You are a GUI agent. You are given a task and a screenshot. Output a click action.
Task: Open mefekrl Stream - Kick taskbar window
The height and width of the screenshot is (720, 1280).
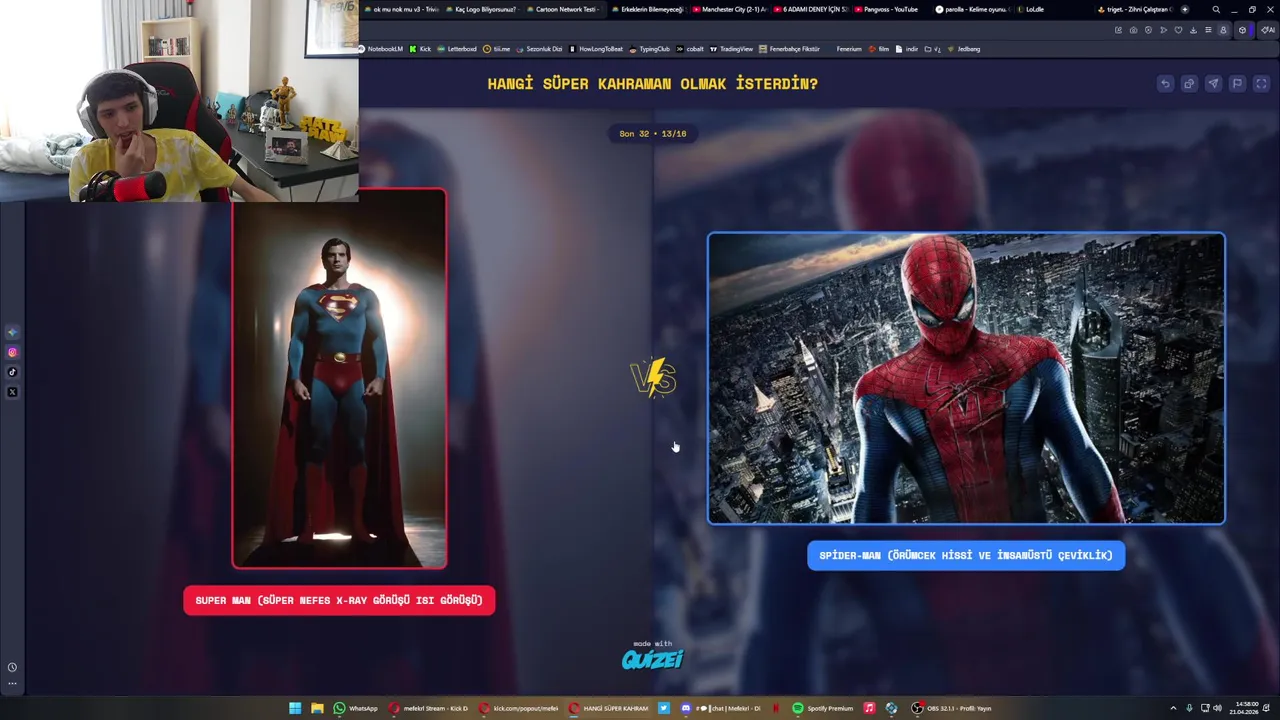pyautogui.click(x=429, y=708)
